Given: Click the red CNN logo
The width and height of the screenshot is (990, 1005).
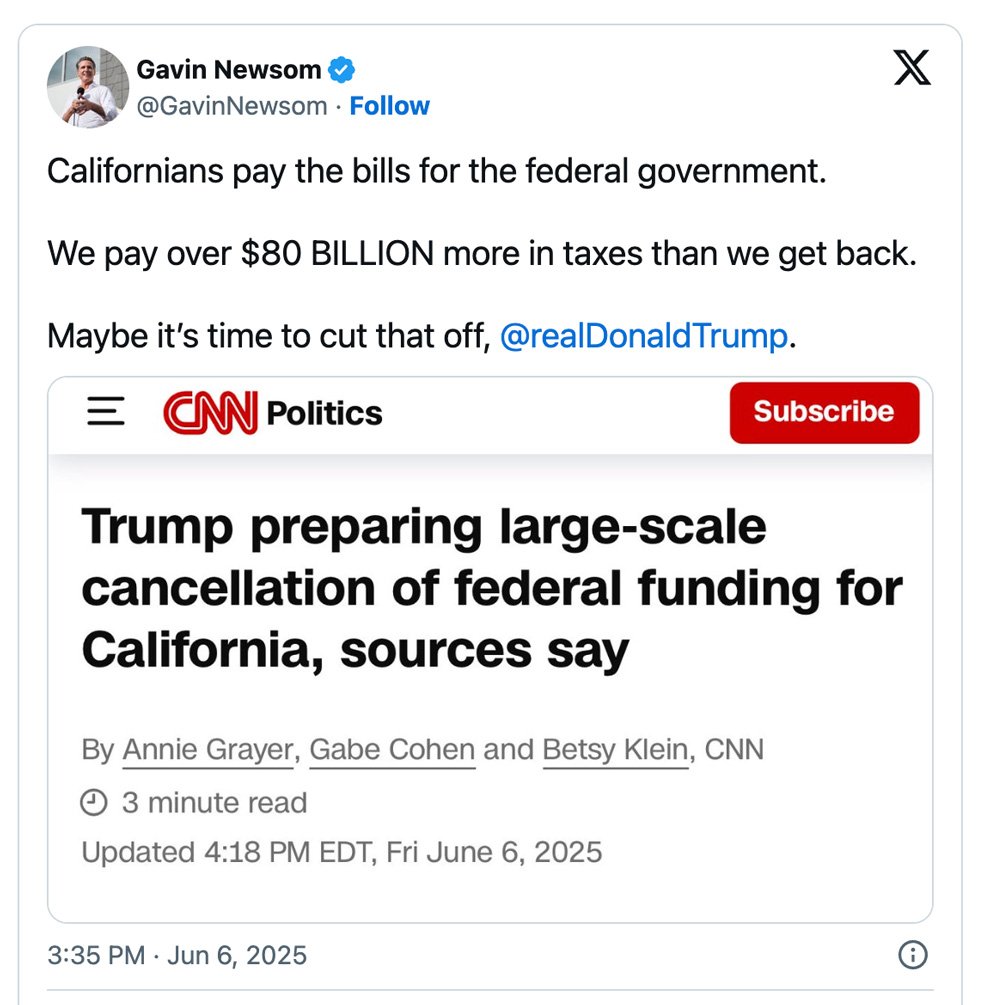Looking at the screenshot, I should pos(210,413).
